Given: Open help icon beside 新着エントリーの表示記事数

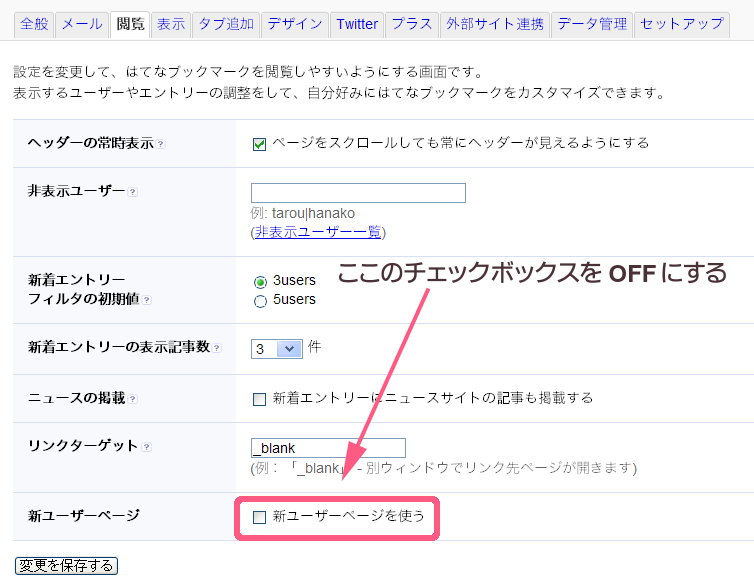Looking at the screenshot, I should pos(217,348).
